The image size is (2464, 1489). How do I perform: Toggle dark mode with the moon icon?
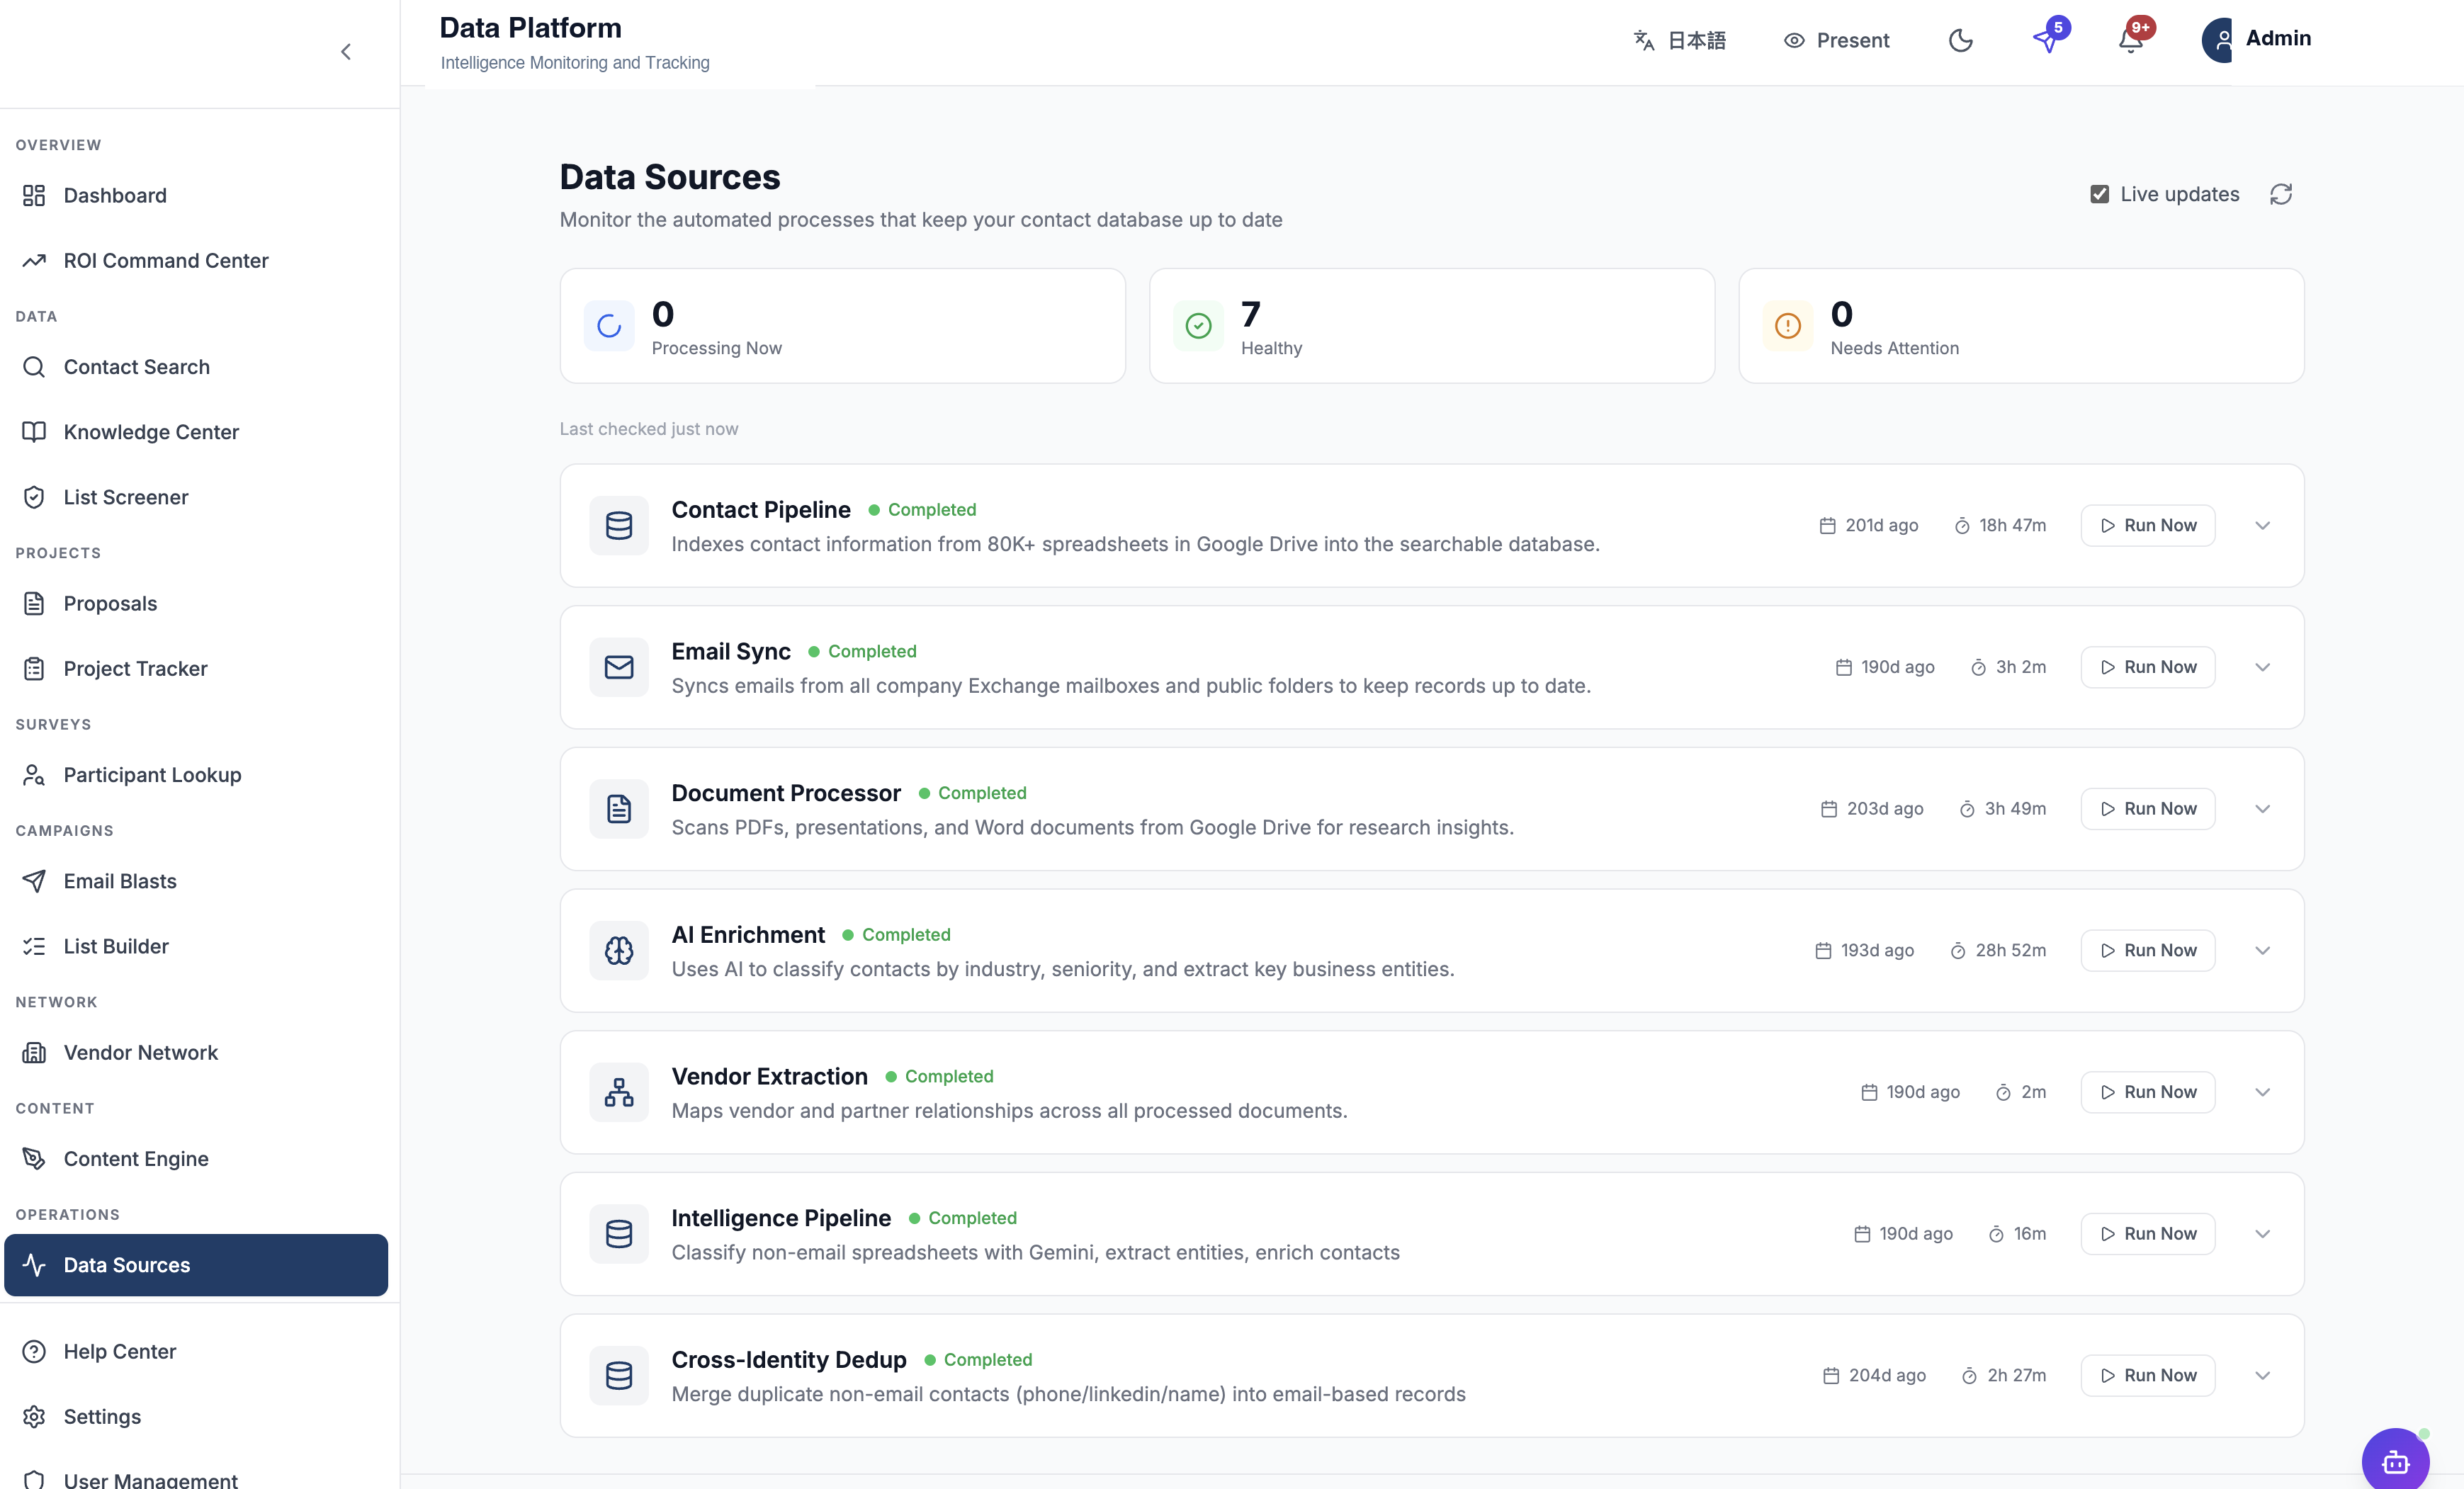coord(1961,40)
